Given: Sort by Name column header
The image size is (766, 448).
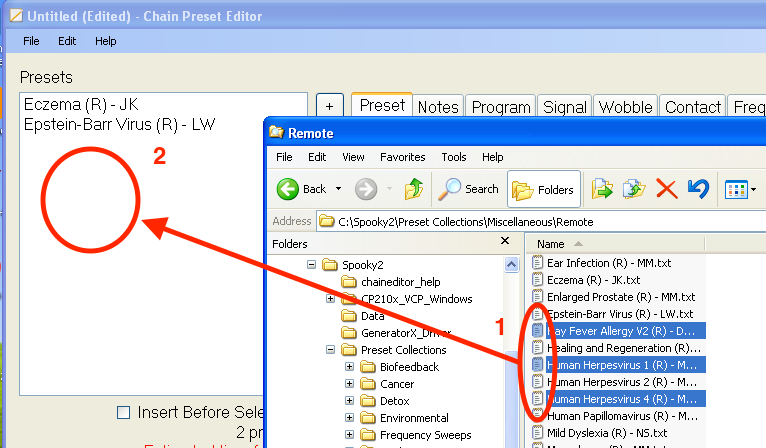Looking at the screenshot, I should coord(615,243).
